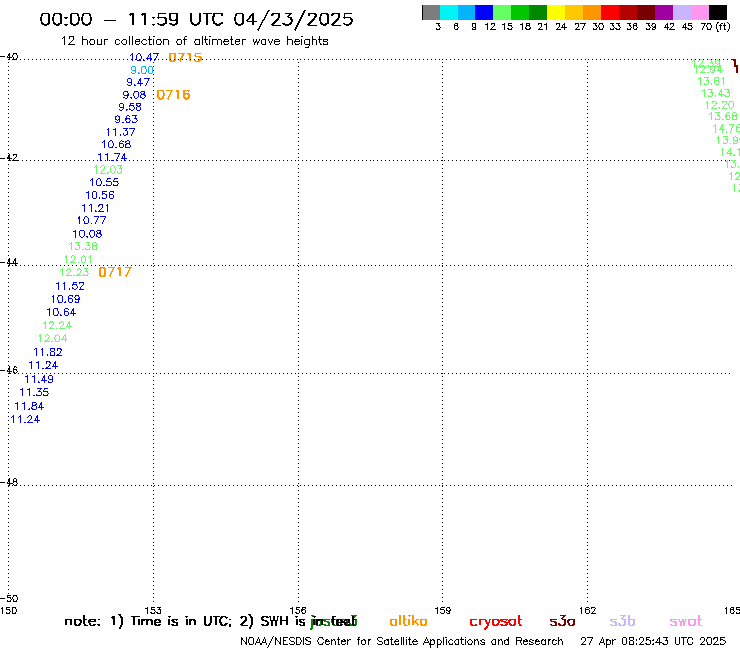The image size is (740, 650).
Task: Click the gray color swatch in the legend
Action: 431,12
